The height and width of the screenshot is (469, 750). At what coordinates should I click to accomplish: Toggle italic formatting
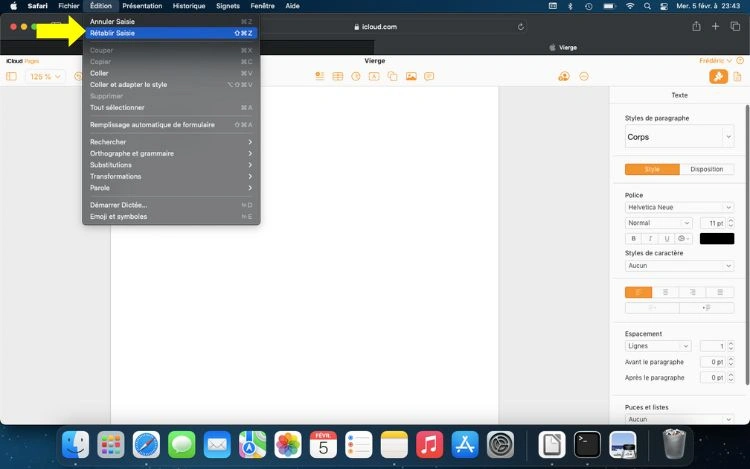point(650,239)
